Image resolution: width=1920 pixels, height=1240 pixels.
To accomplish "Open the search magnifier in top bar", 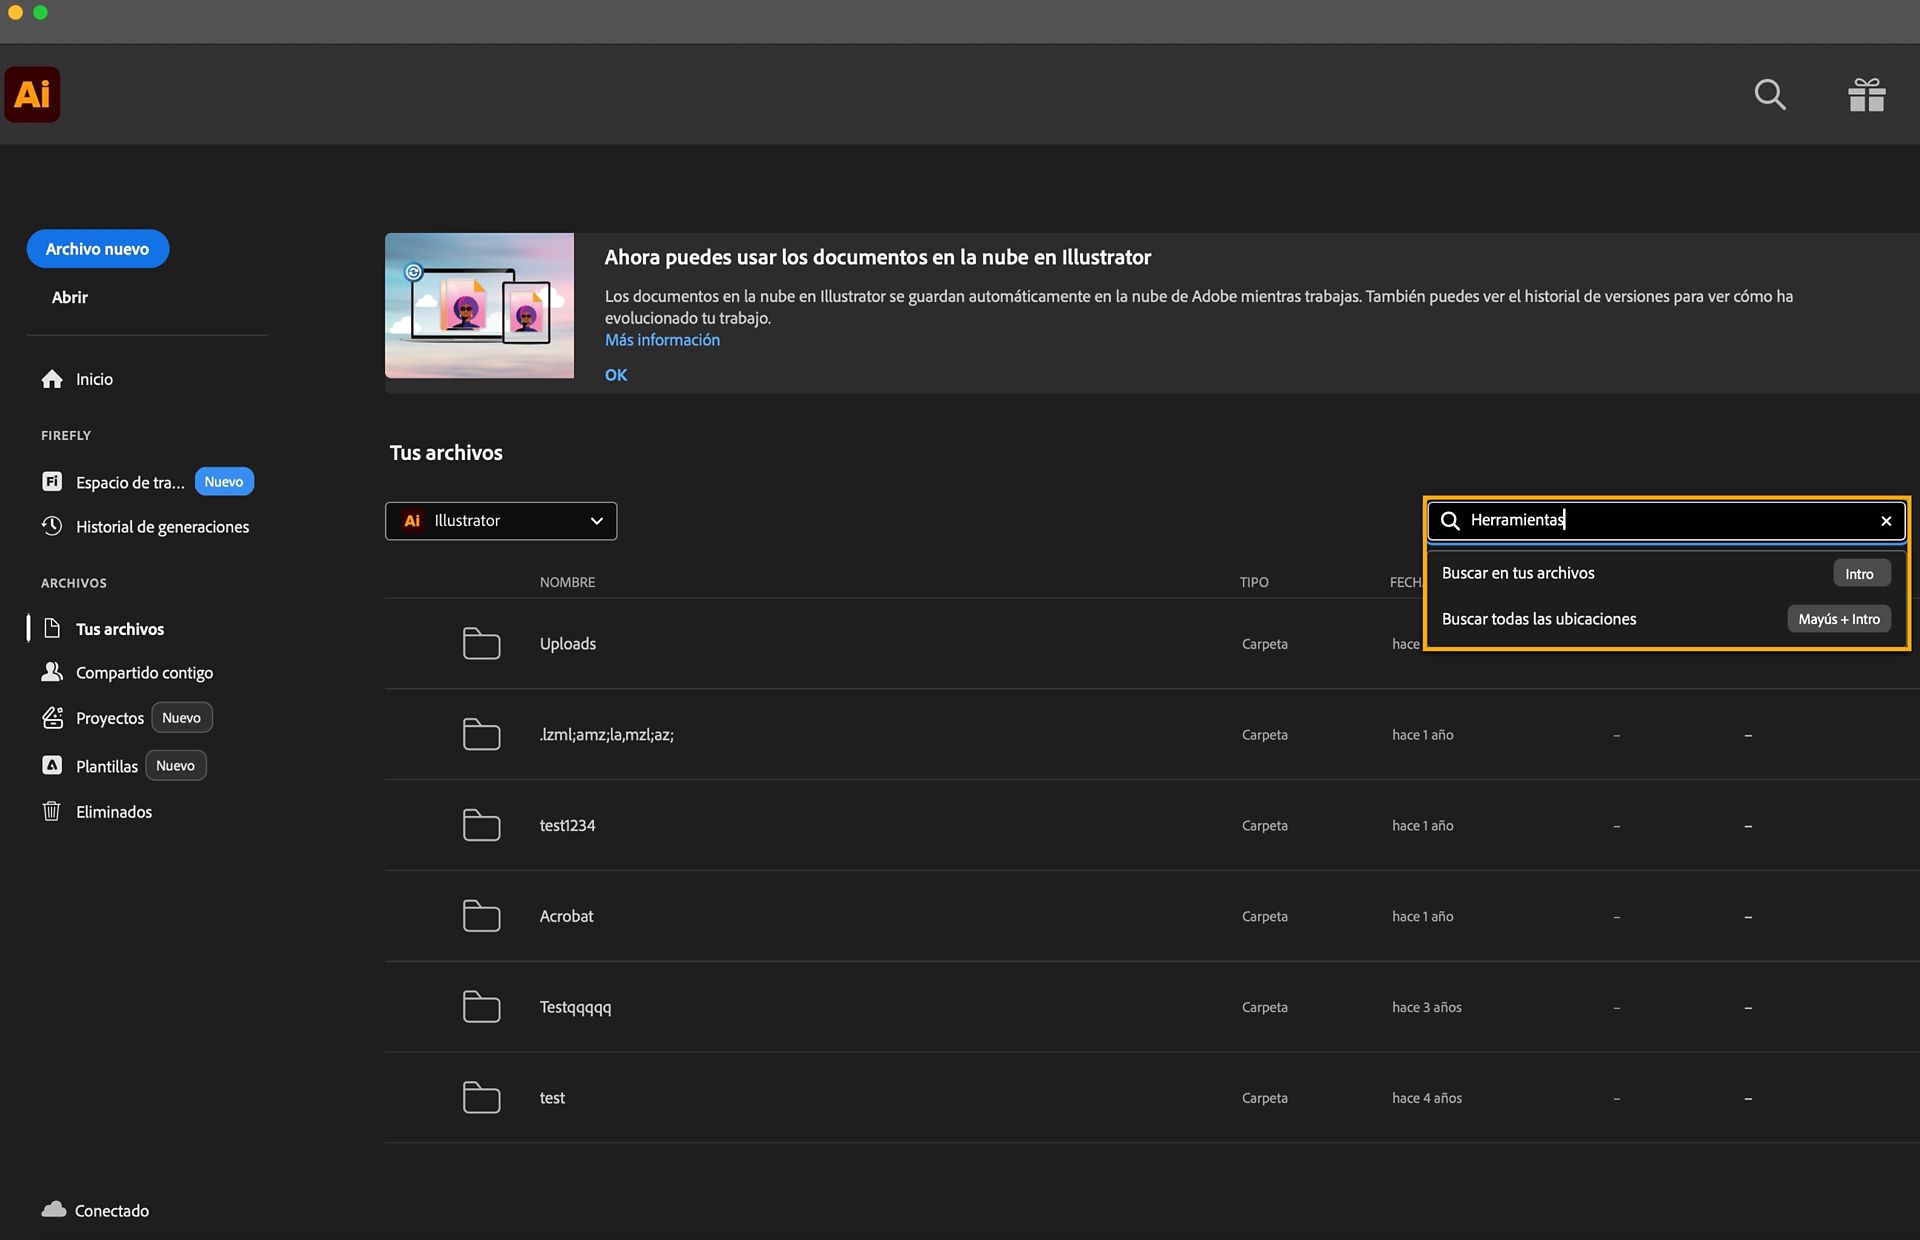I will (1770, 94).
